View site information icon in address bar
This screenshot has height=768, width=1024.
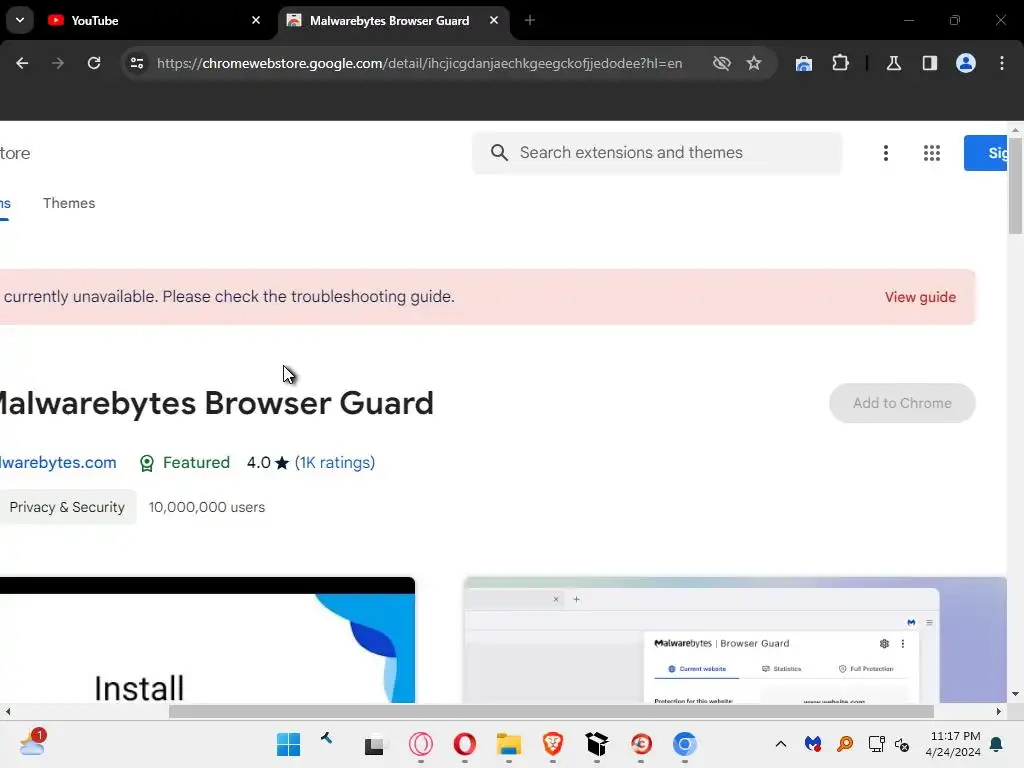[x=137, y=63]
